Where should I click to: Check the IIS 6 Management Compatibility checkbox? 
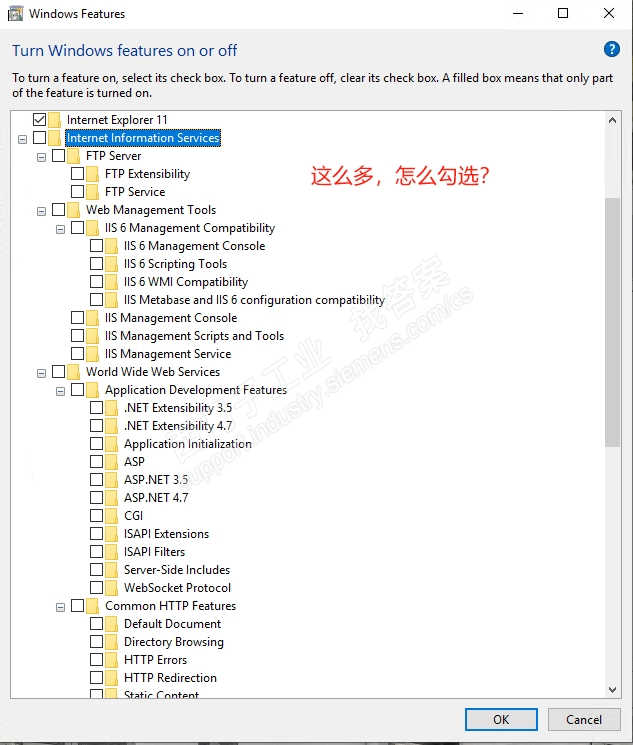pos(77,228)
